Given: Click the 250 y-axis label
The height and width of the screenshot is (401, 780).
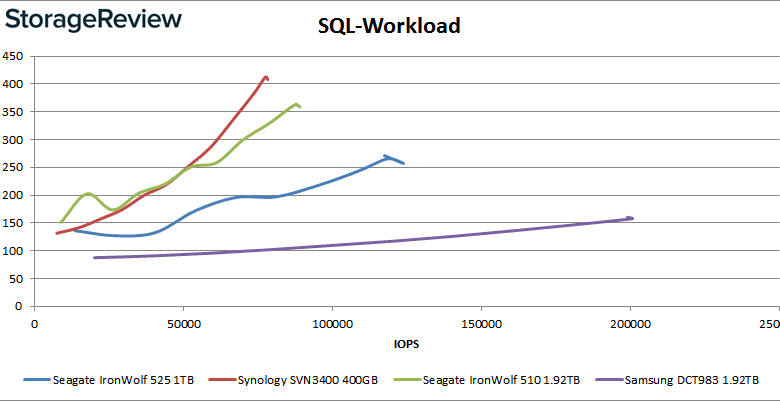Looking at the screenshot, I should pyautogui.click(x=13, y=167).
